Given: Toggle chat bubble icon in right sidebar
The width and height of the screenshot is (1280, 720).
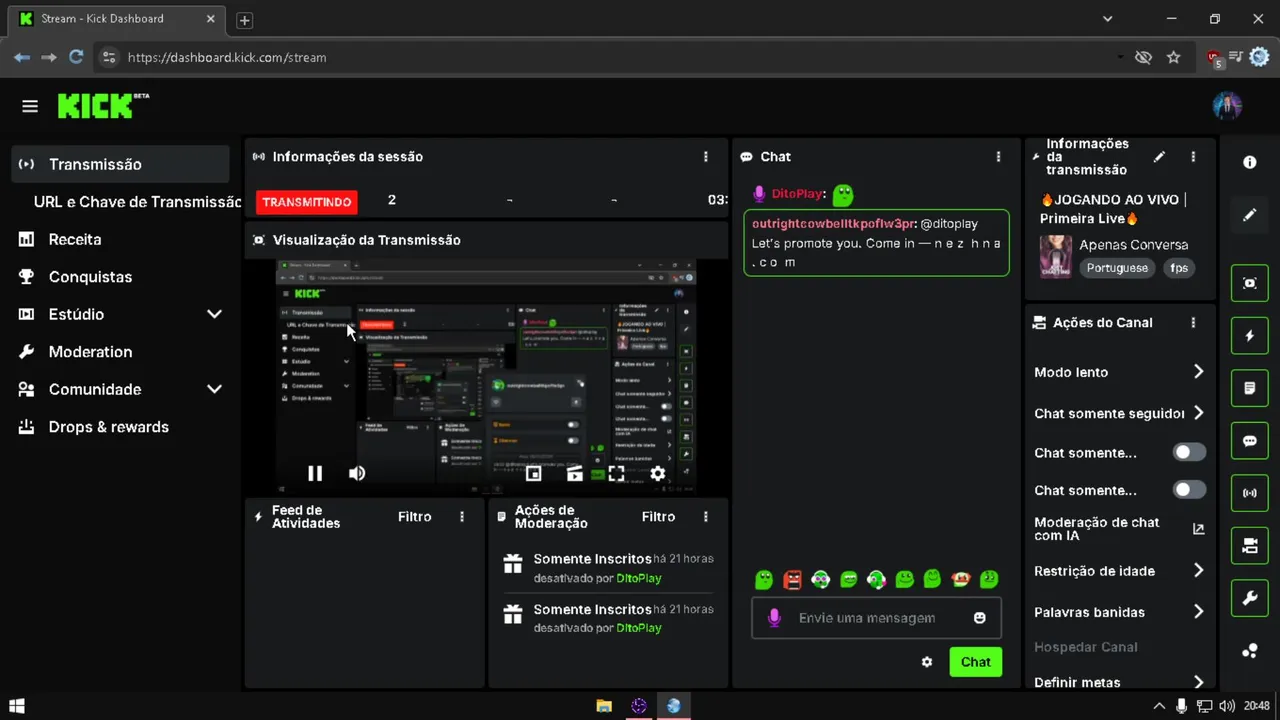Looking at the screenshot, I should (1250, 441).
